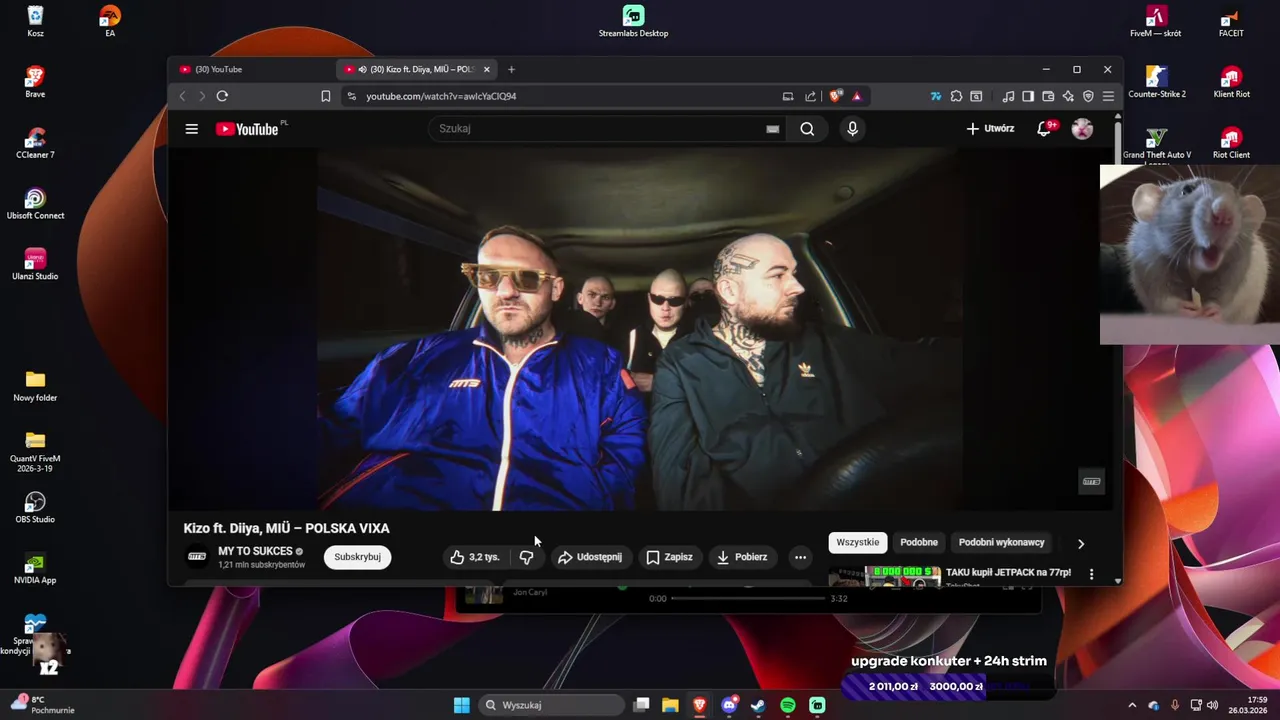Open Steam from the taskbar
The height and width of the screenshot is (720, 1280).
[x=758, y=705]
